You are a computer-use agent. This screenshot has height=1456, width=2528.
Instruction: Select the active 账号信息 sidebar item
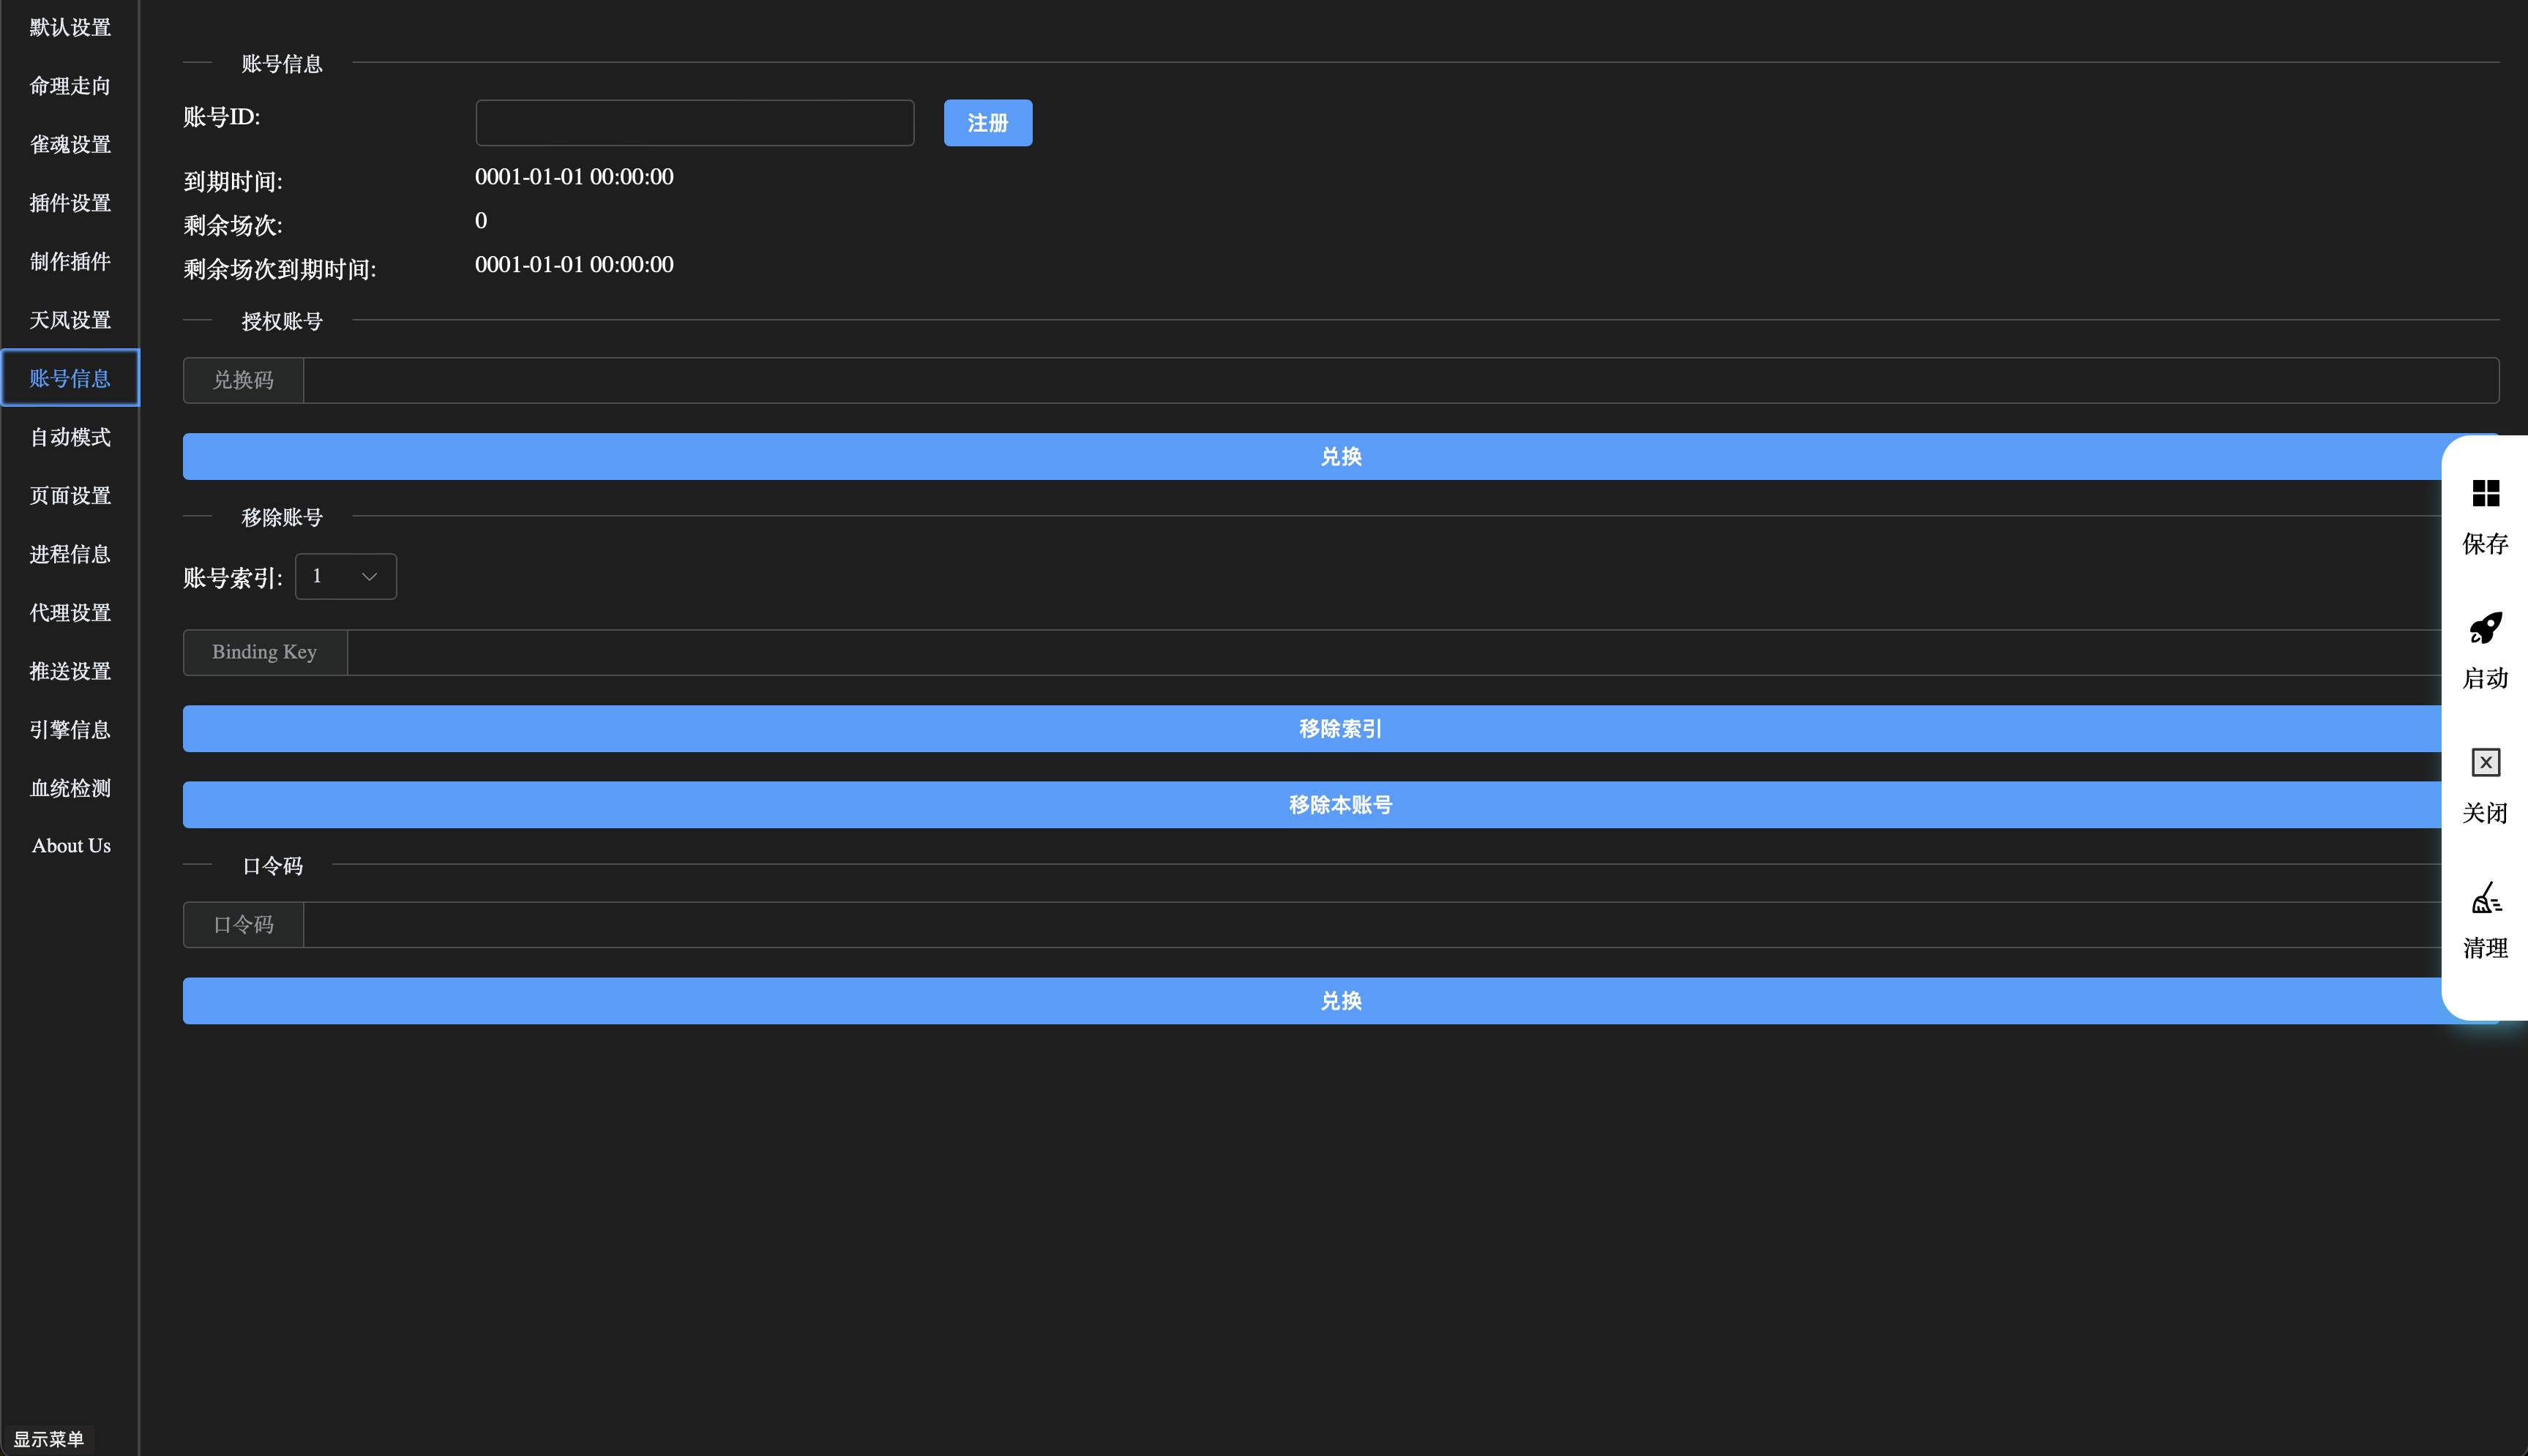pyautogui.click(x=70, y=378)
